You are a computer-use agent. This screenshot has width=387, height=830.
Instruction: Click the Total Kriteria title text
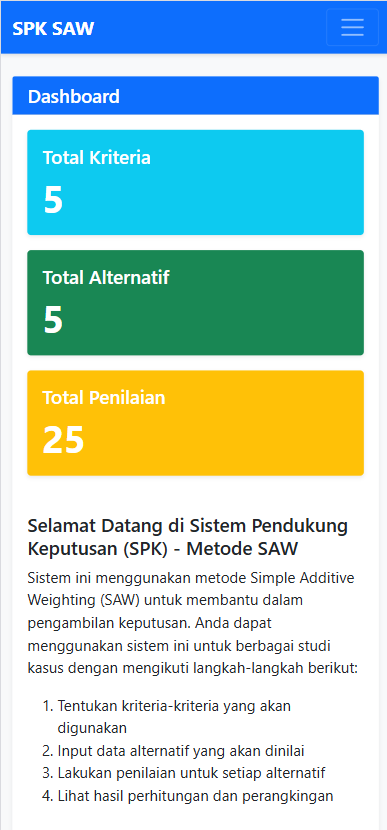tap(96, 158)
